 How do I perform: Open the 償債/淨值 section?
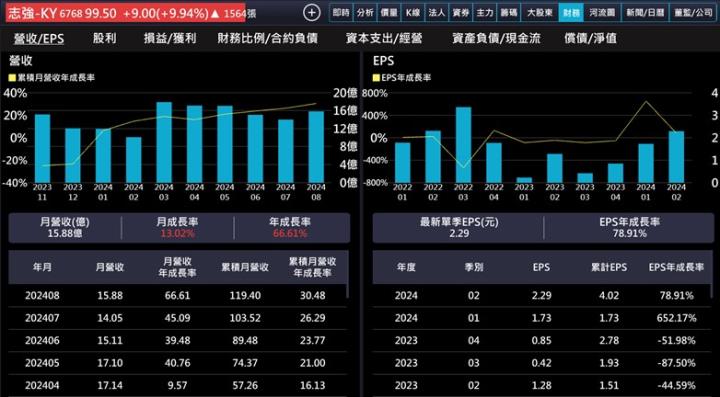click(x=590, y=39)
